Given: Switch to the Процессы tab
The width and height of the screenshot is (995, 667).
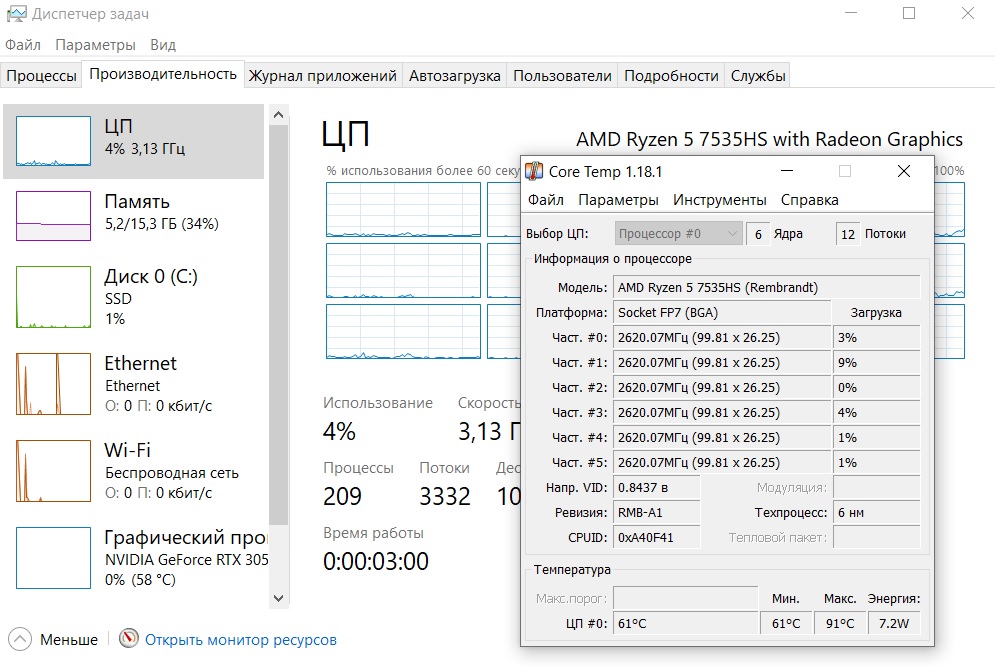Looking at the screenshot, I should point(41,76).
